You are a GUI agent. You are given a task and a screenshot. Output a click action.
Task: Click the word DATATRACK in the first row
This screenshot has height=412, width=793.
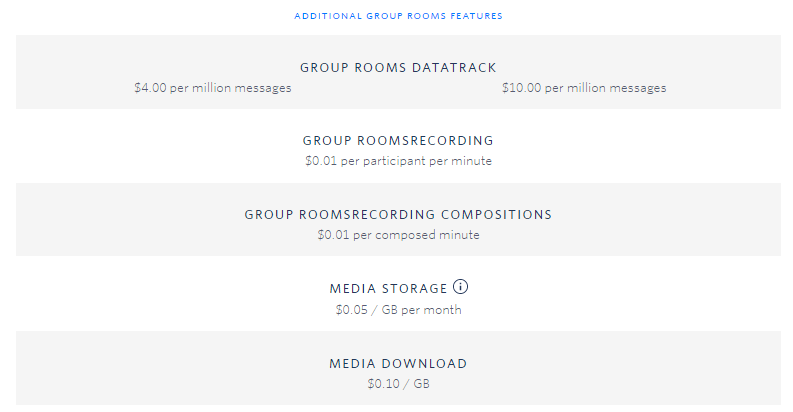tap(454, 68)
